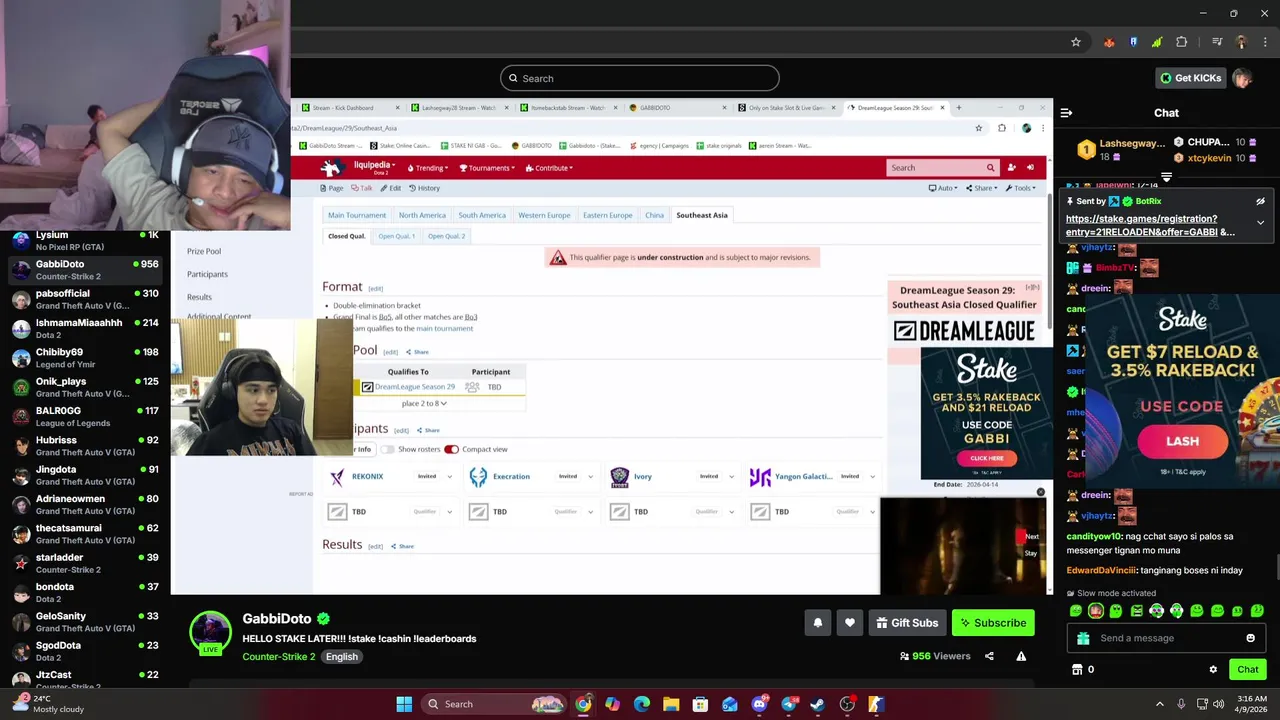Collapse the gift leaderboard handle
Viewport: 1280px width, 720px height.
pos(1166,177)
